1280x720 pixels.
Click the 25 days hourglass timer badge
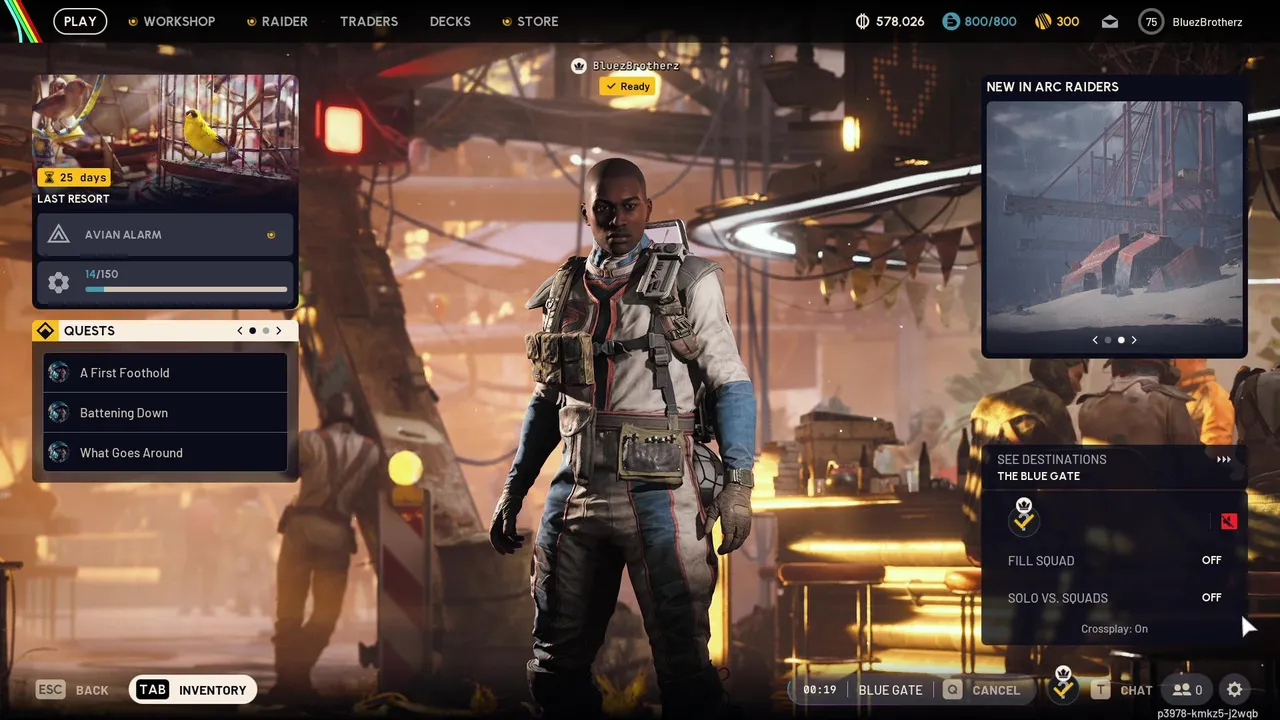73,177
